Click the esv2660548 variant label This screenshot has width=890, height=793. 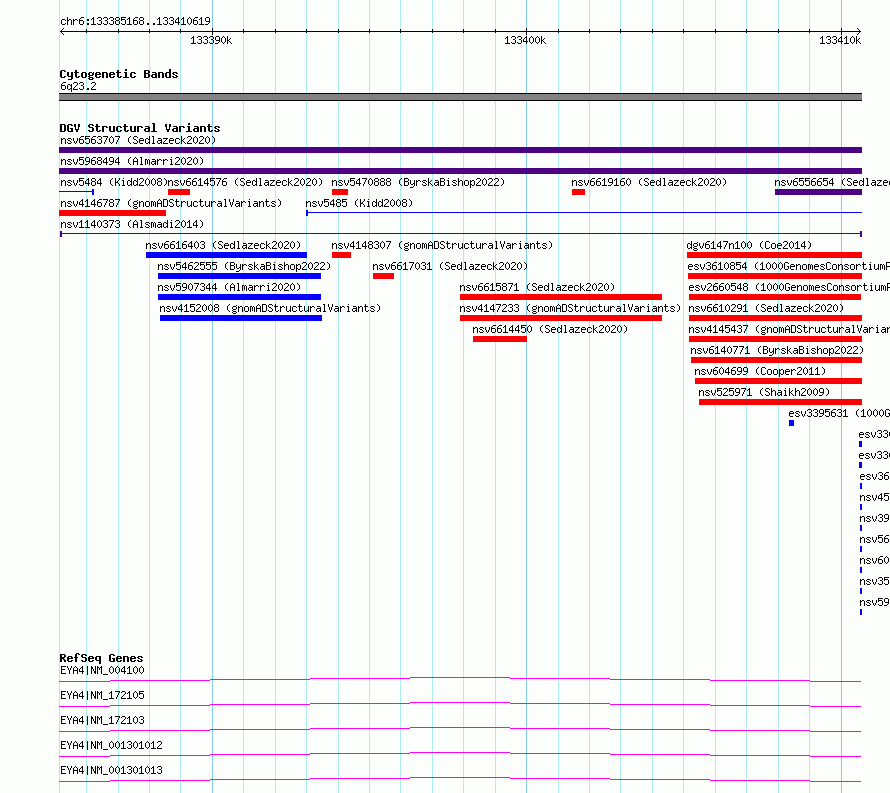pos(789,287)
